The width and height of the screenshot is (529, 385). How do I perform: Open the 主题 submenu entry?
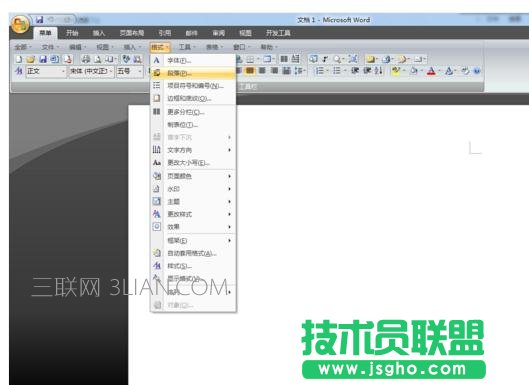click(x=193, y=201)
